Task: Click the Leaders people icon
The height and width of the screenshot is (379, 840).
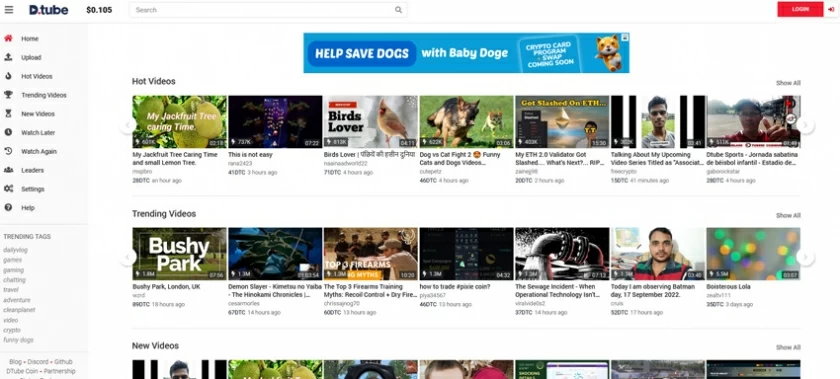Action: click(8, 170)
